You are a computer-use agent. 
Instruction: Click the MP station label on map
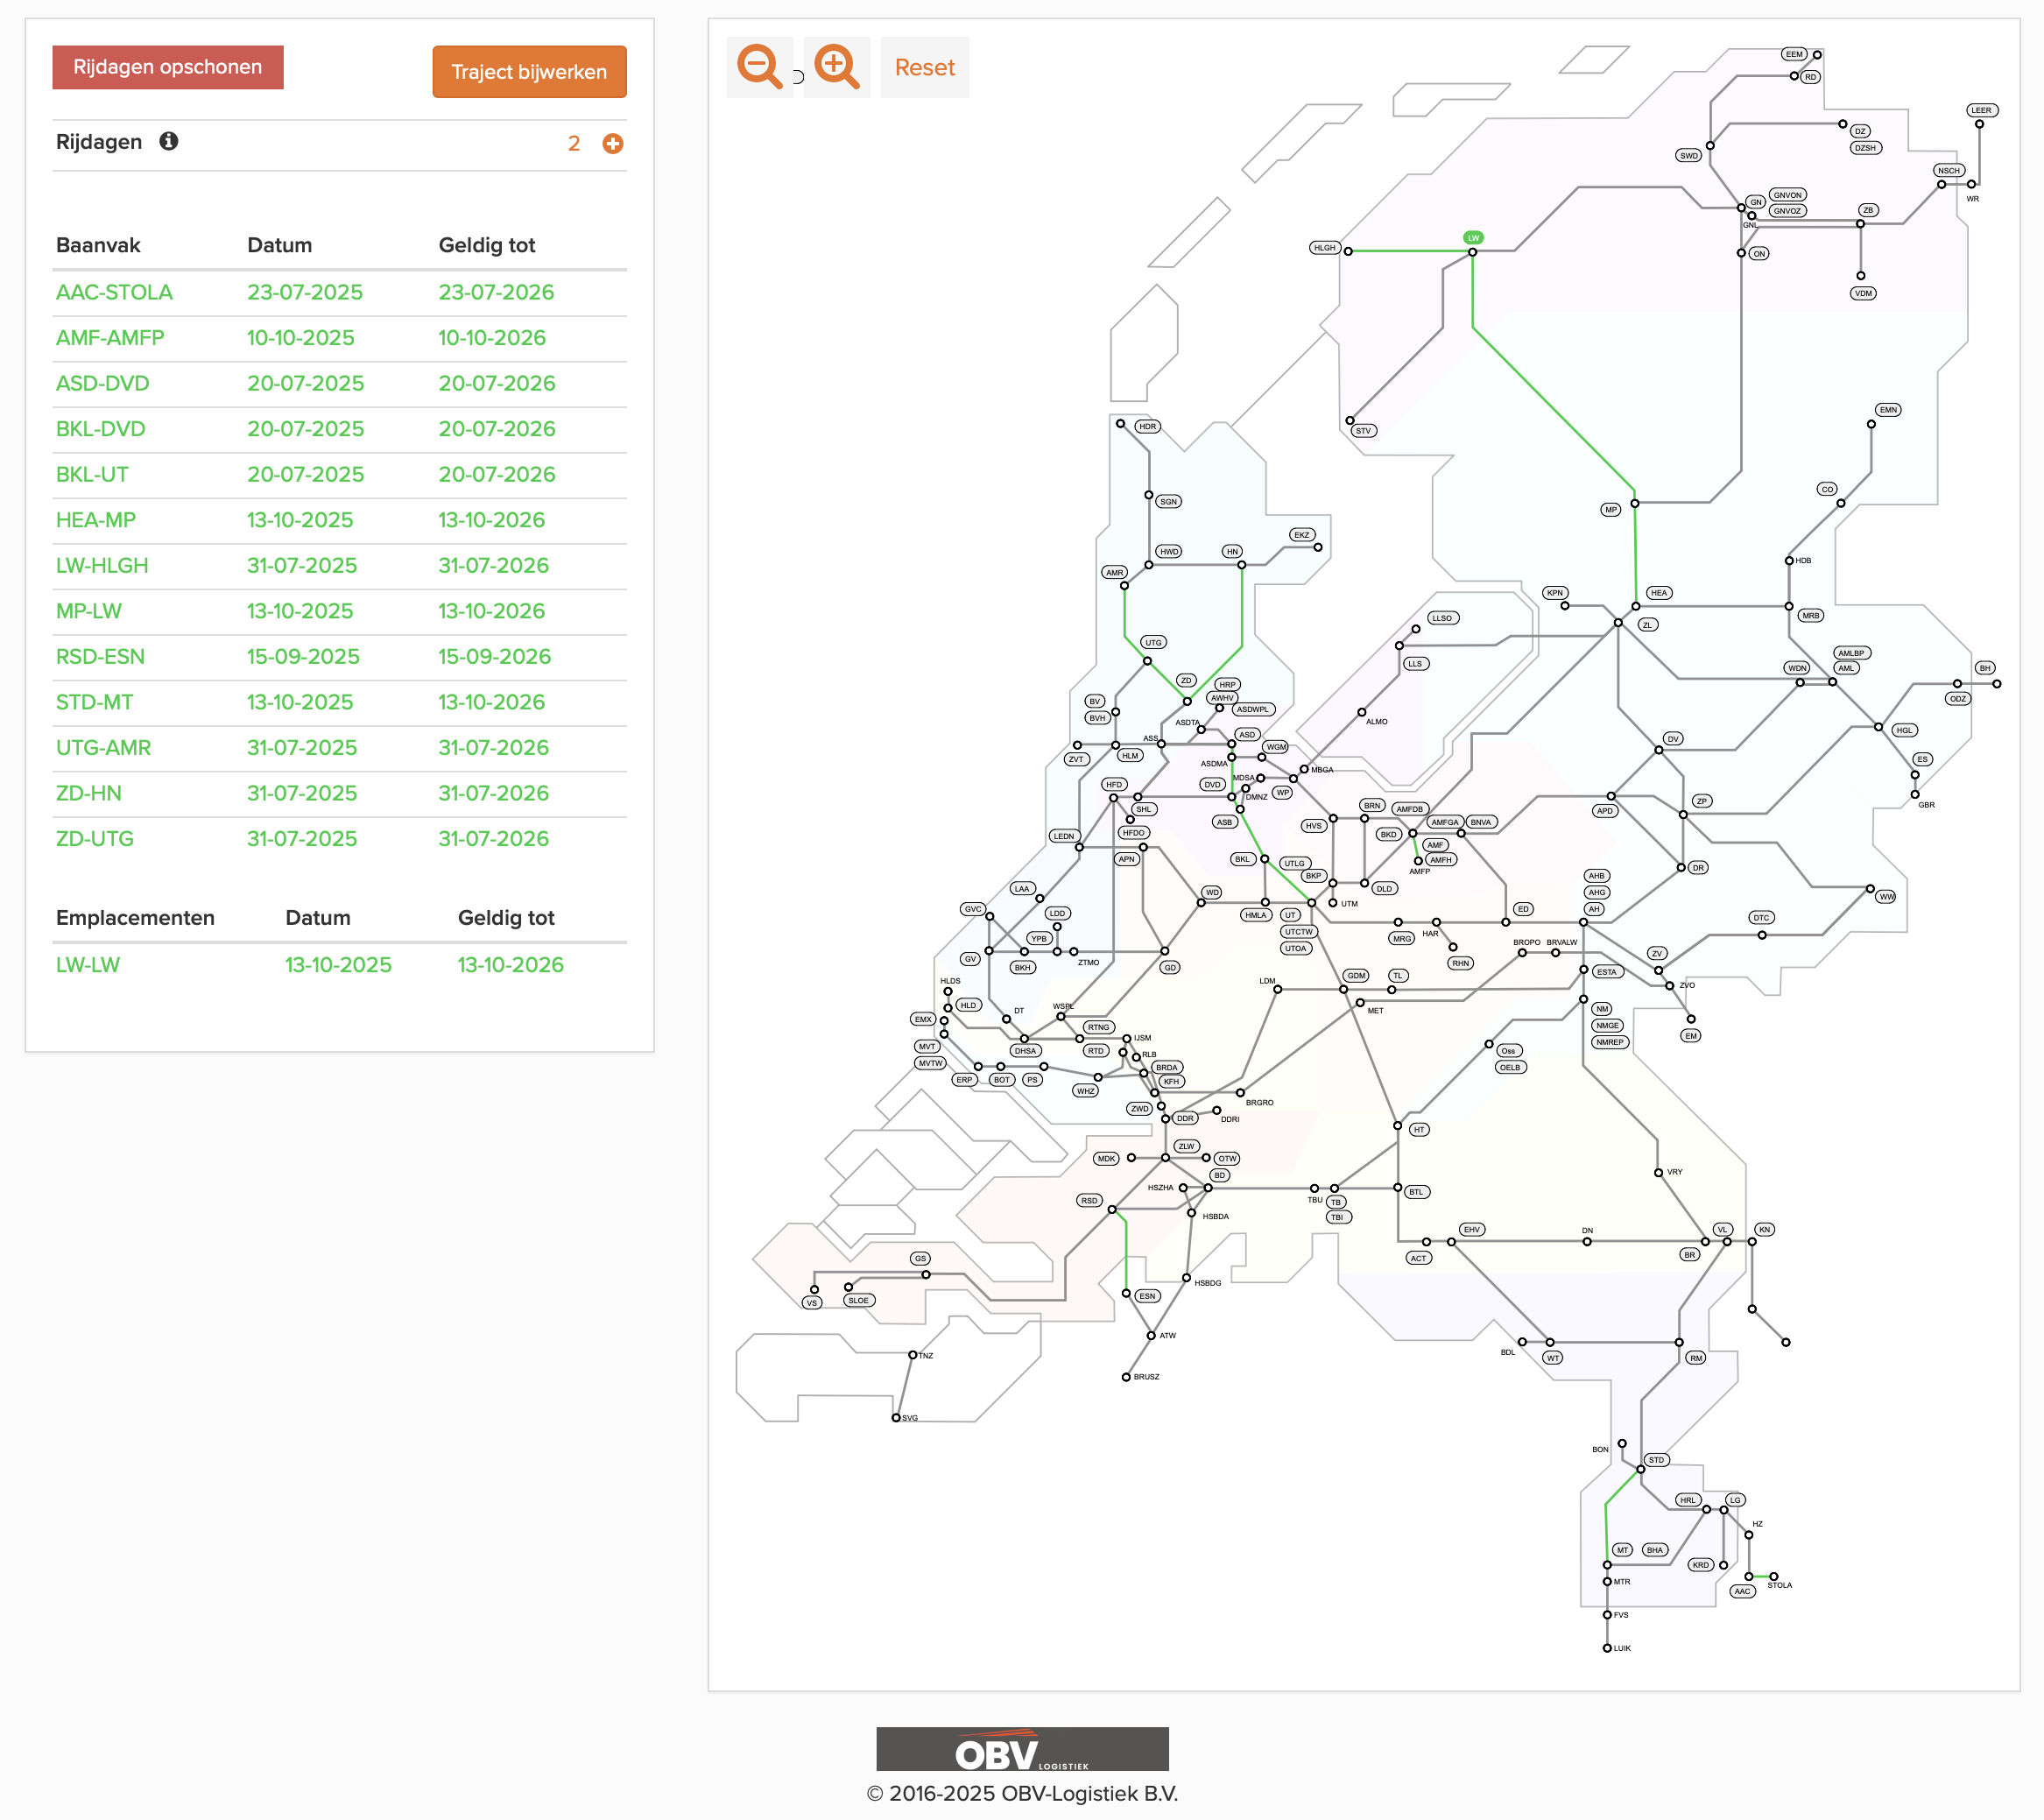point(1610,510)
